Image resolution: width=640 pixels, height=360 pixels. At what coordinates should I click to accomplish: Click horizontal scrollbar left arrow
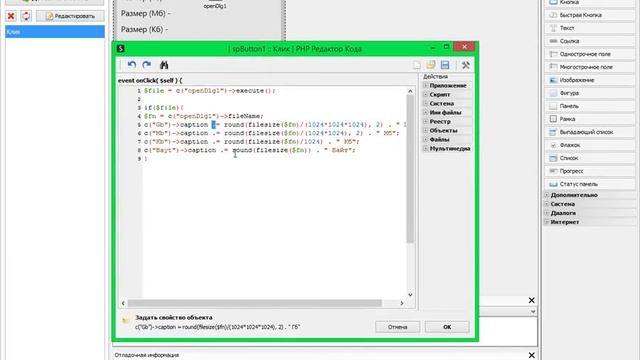coord(123,303)
